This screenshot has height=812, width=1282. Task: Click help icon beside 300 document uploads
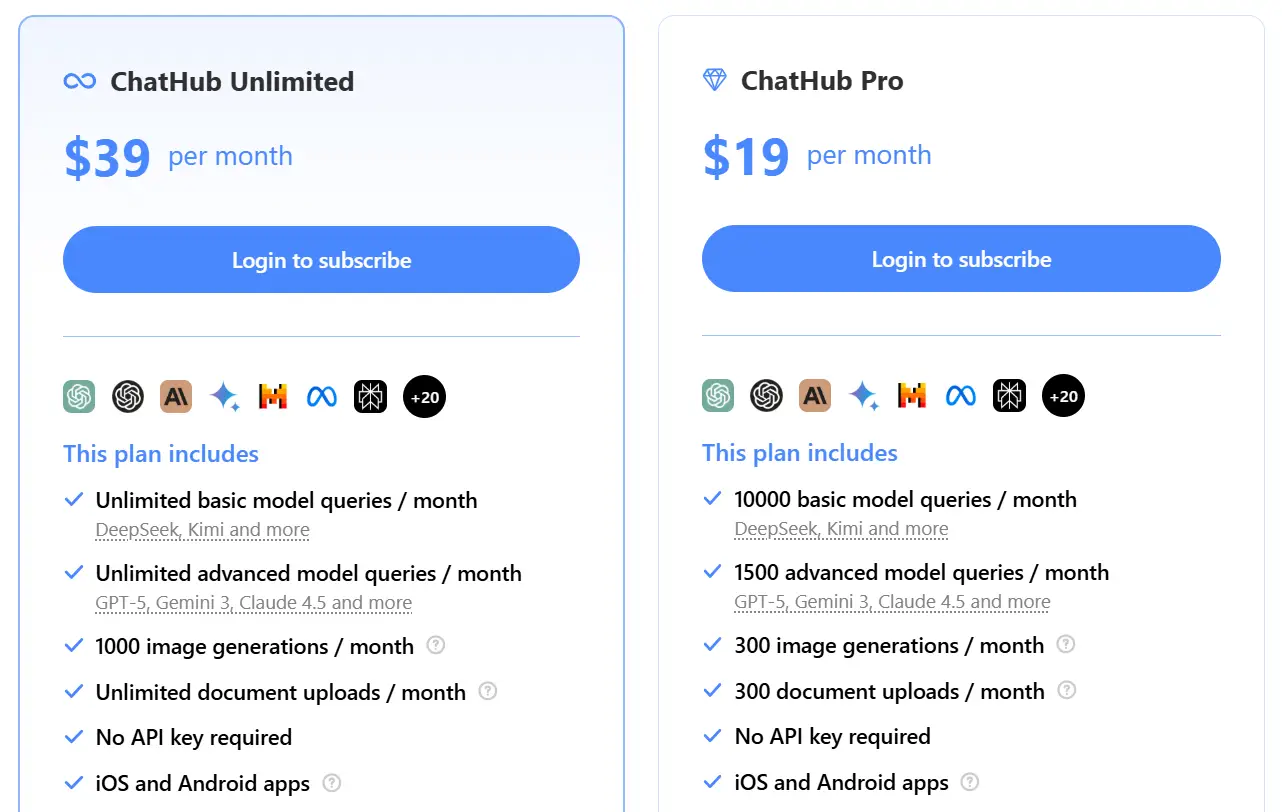point(1067,690)
